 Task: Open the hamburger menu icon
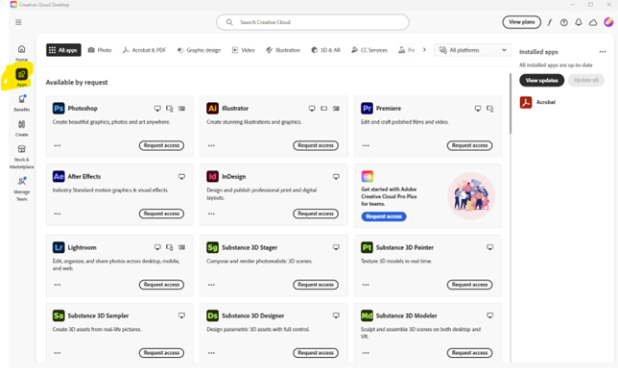(19, 22)
